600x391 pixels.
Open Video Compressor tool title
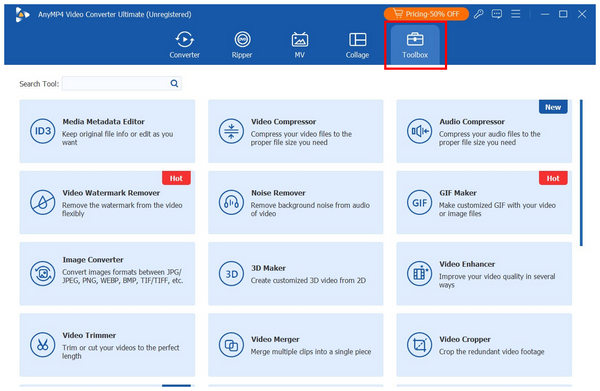284,122
